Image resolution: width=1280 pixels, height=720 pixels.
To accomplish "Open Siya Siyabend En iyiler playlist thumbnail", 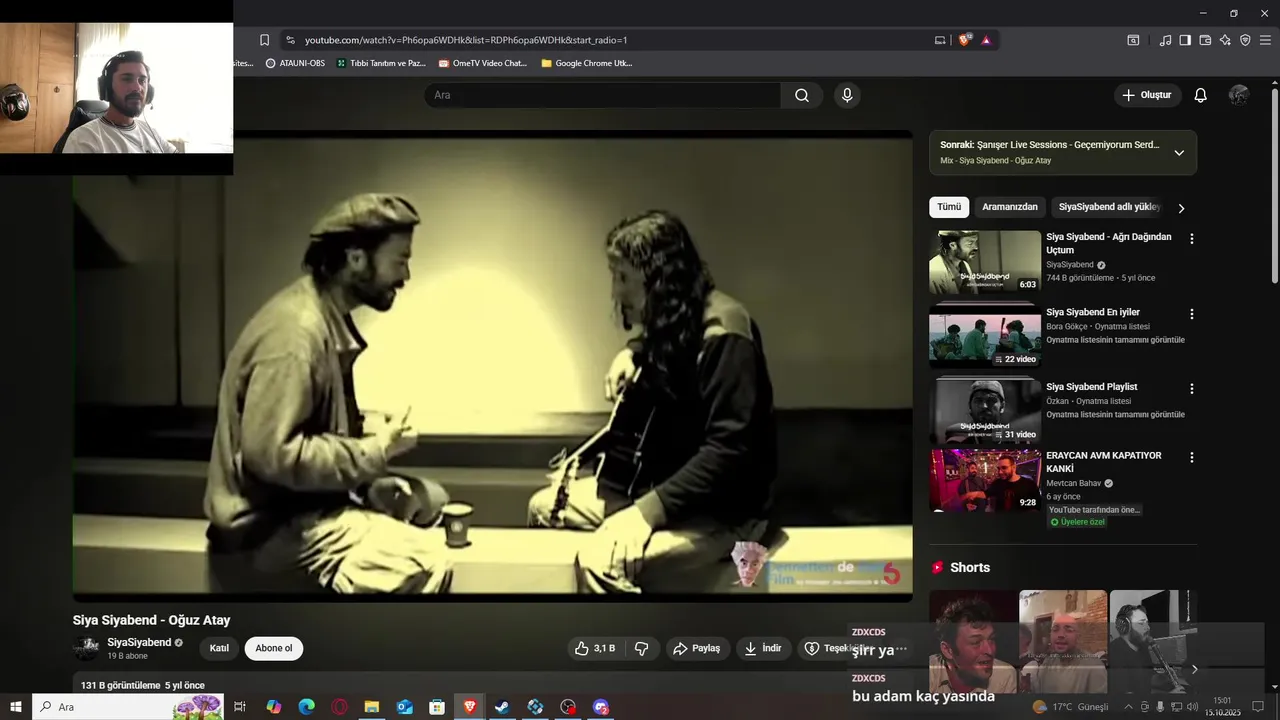I will pos(985,337).
